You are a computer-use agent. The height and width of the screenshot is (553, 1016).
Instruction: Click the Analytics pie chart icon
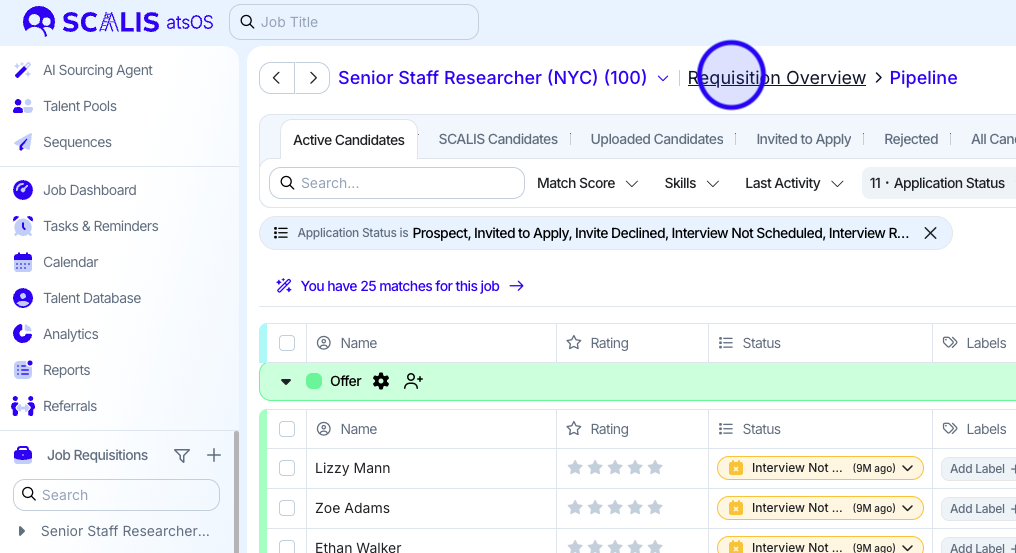[x=23, y=334]
